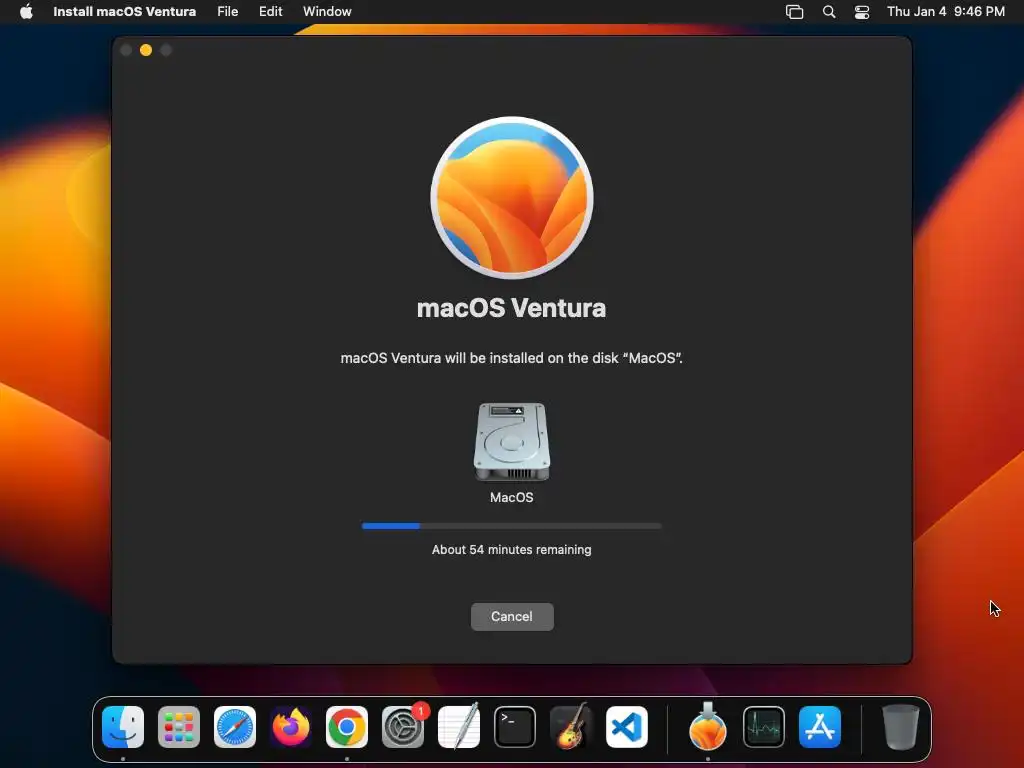Show the date and time notification panel
The width and height of the screenshot is (1024, 768).
point(946,12)
